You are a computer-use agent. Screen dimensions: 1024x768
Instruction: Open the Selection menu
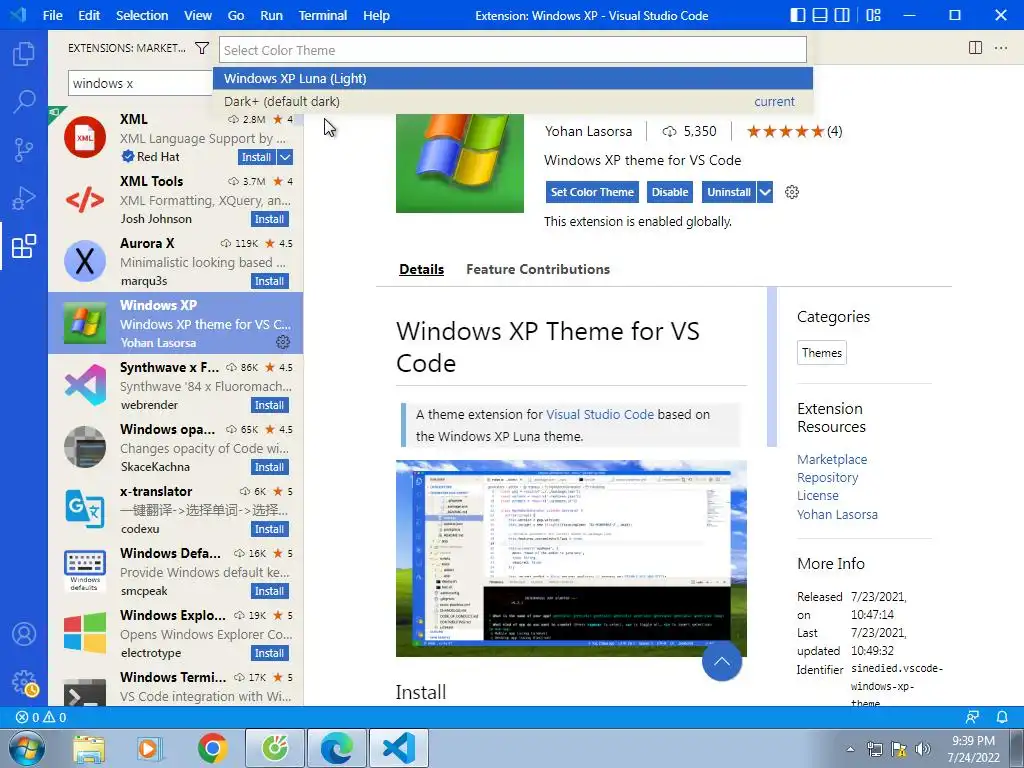pyautogui.click(x=142, y=15)
